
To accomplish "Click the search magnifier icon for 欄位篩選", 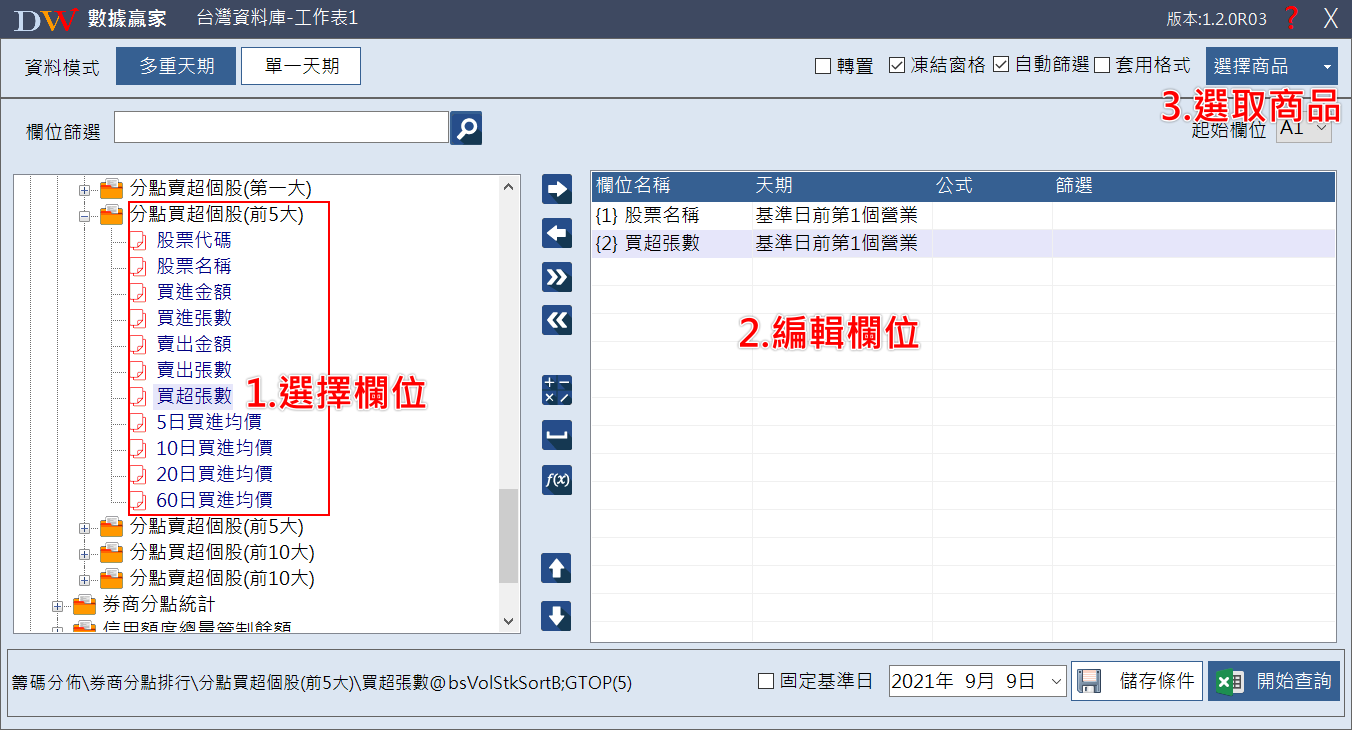I will click(x=466, y=128).
